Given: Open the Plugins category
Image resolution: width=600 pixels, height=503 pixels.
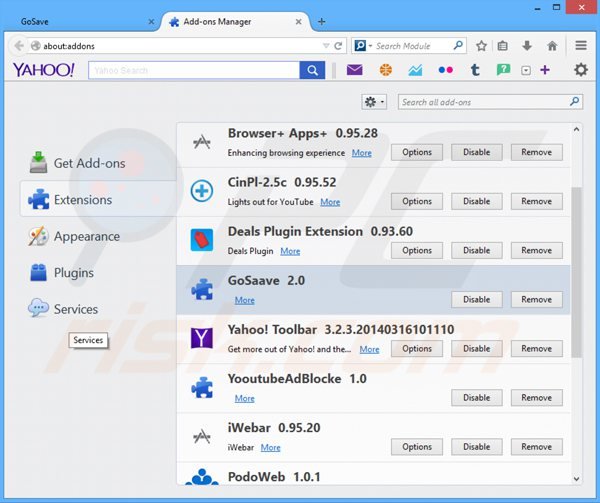Looking at the screenshot, I should tap(98, 273).
